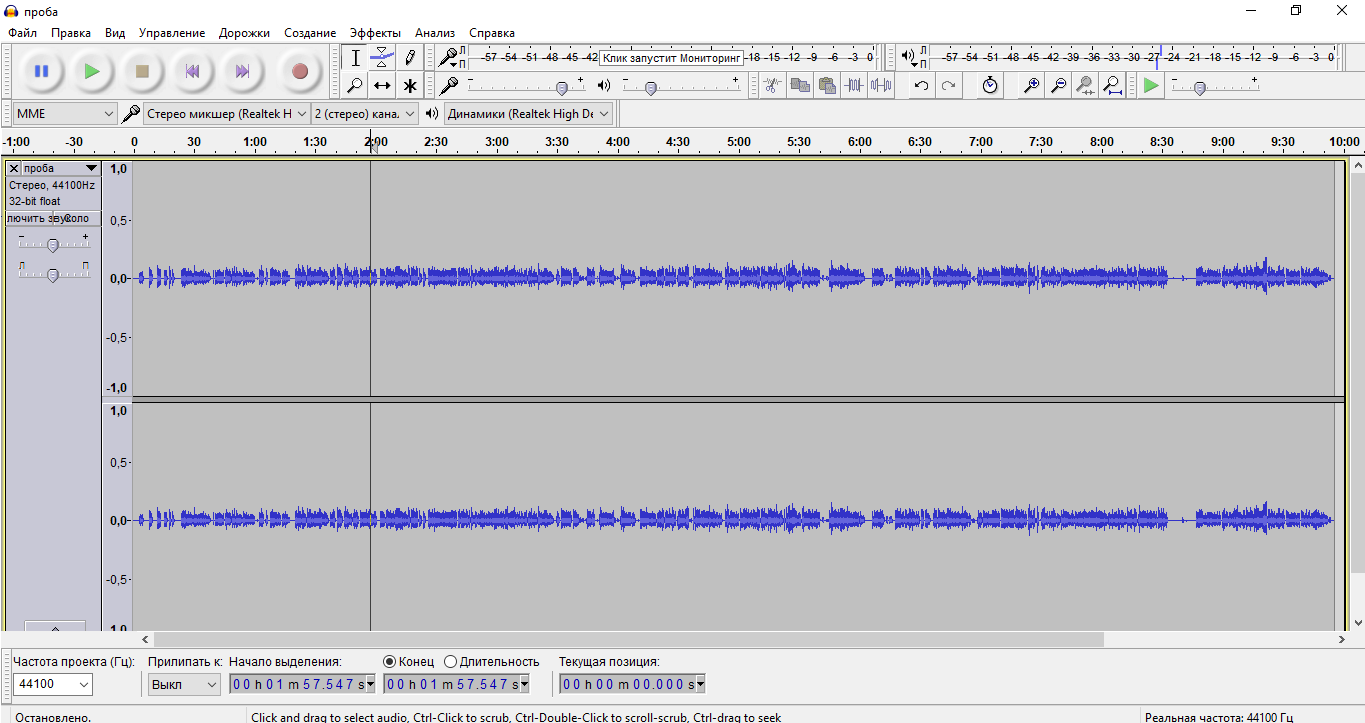
Task: Click the Silence audio icon
Action: pyautogui.click(x=880, y=85)
